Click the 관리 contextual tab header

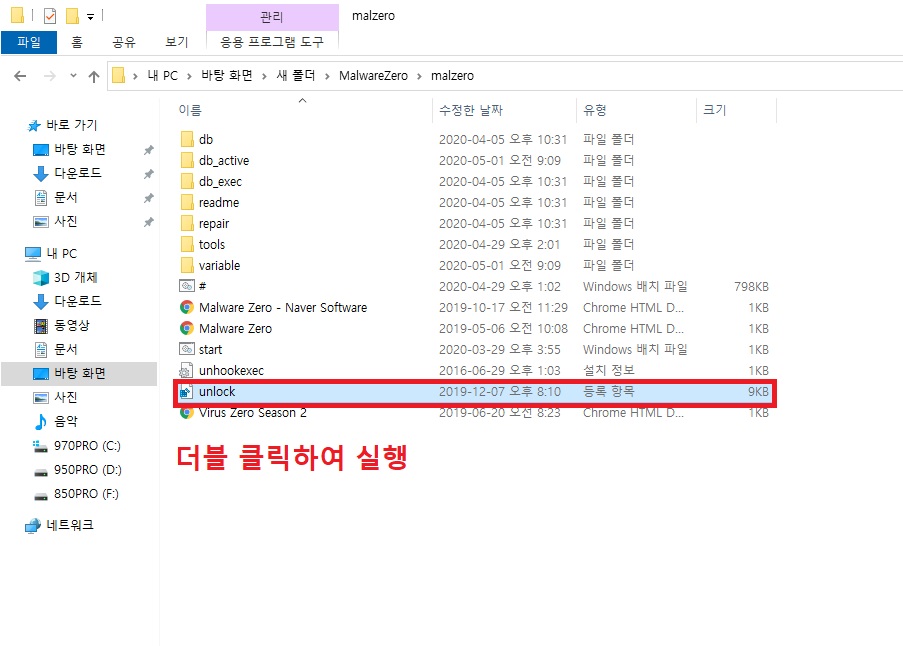[272, 17]
